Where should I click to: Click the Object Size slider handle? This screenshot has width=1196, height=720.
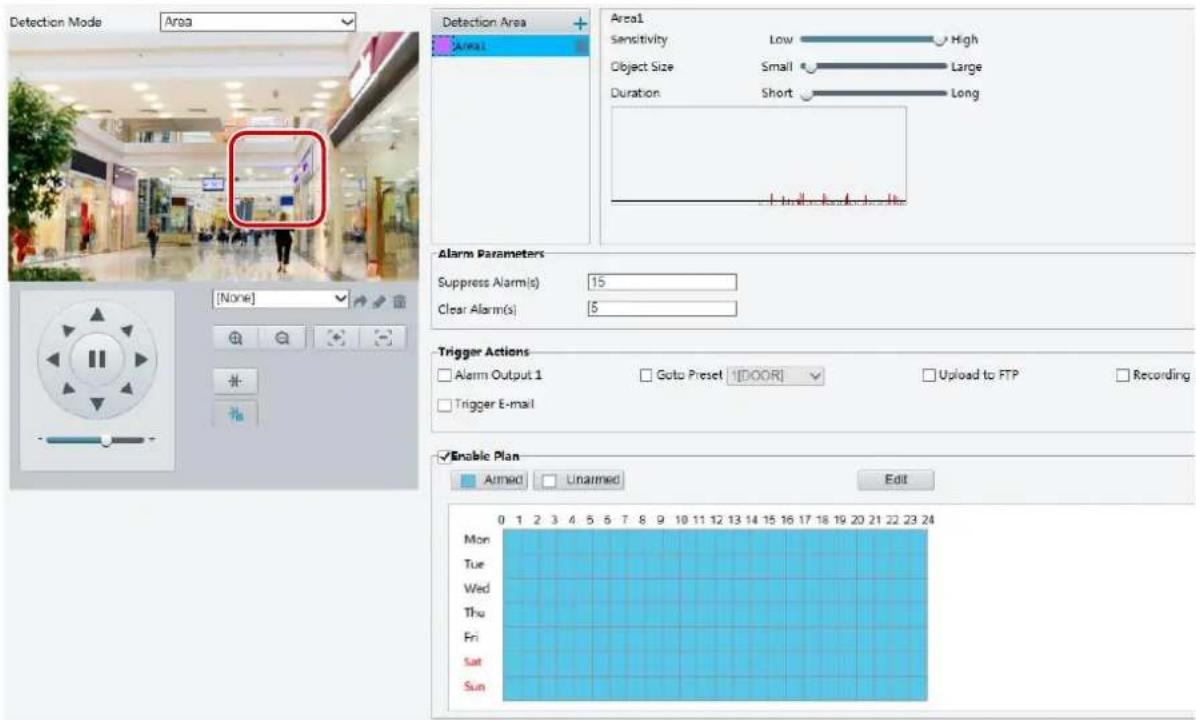pyautogui.click(x=811, y=68)
